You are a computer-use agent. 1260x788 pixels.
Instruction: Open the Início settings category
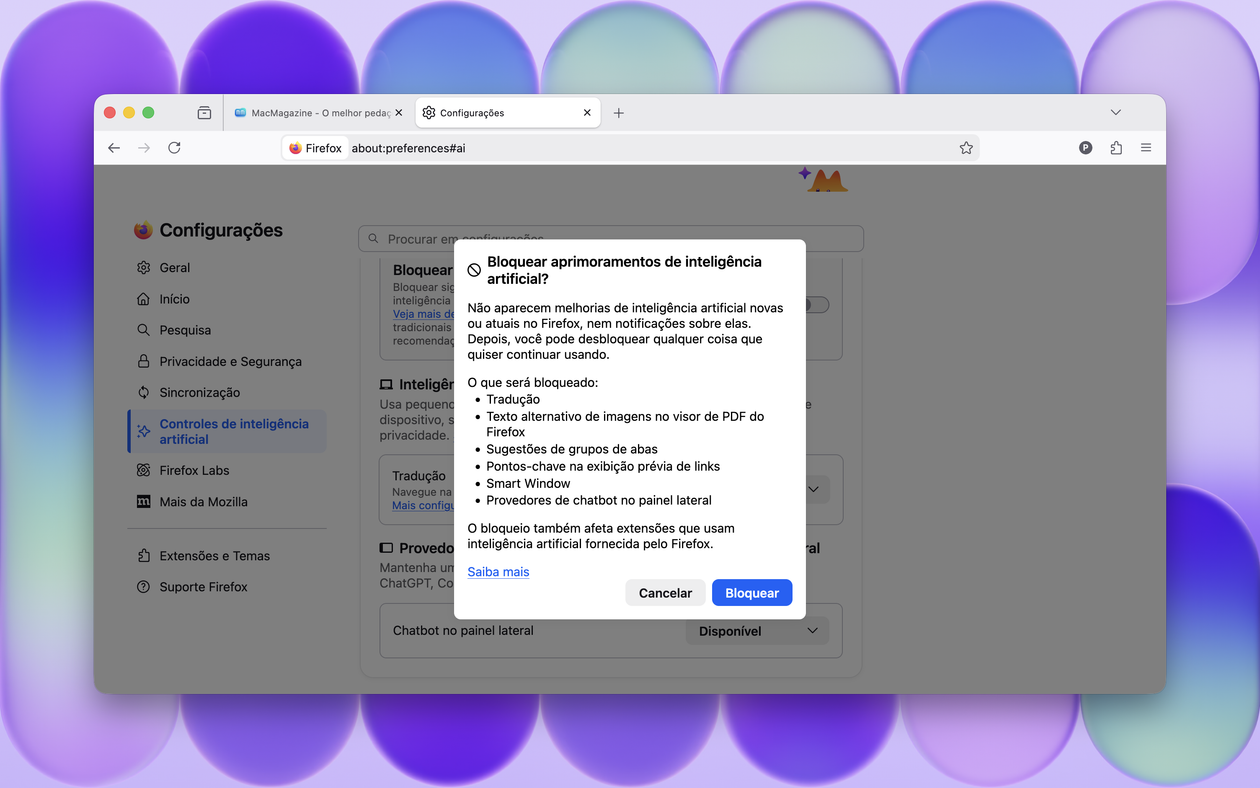coord(227,299)
